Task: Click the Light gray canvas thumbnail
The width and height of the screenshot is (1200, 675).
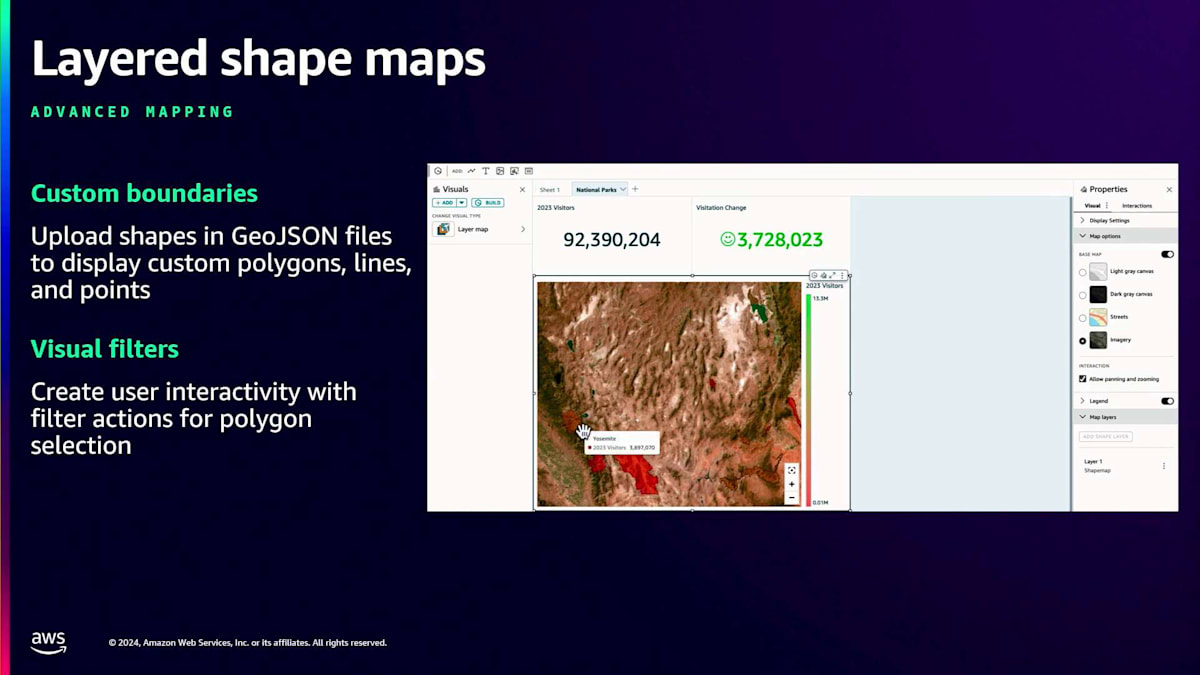Action: [x=1098, y=271]
